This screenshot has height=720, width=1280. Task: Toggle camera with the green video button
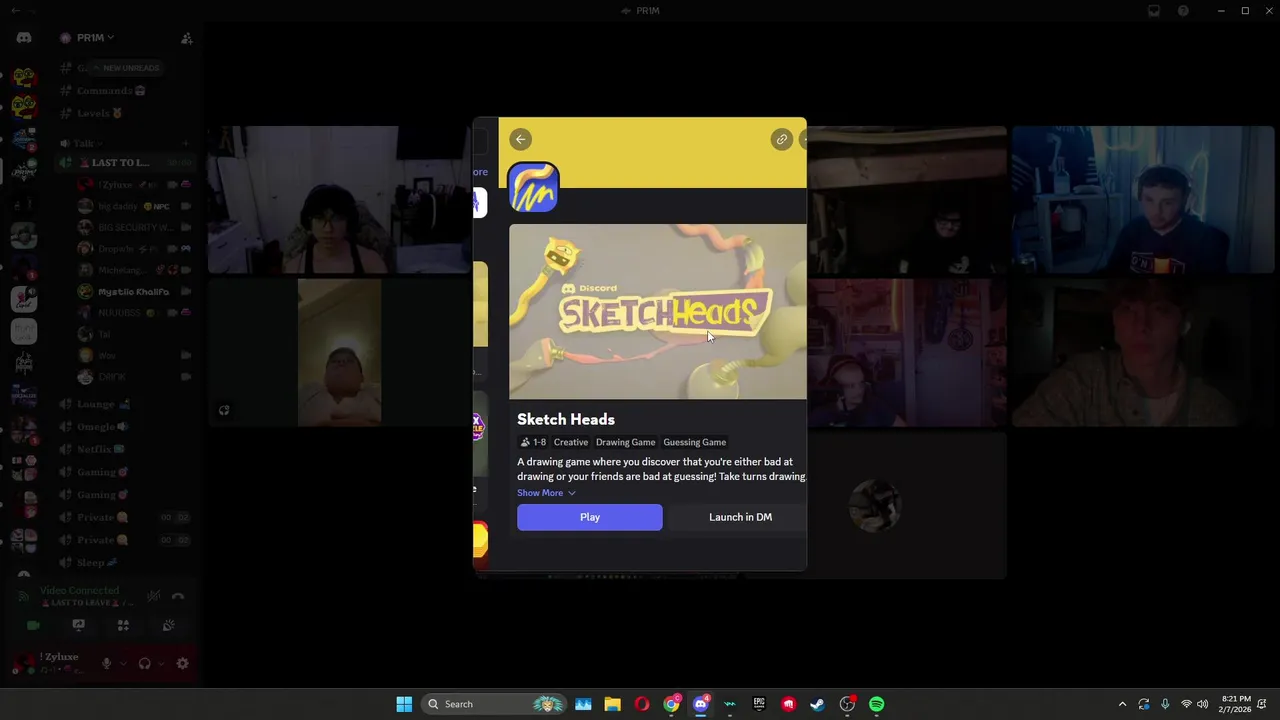33,626
